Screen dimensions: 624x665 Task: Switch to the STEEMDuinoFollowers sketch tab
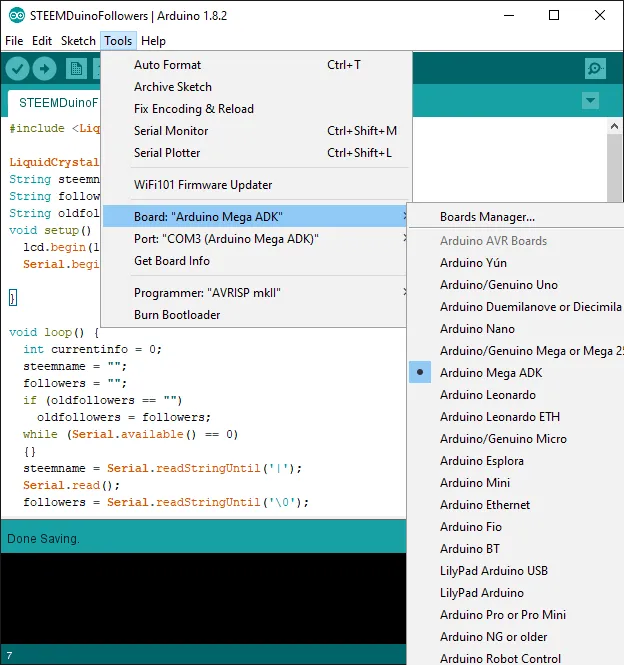coord(54,103)
